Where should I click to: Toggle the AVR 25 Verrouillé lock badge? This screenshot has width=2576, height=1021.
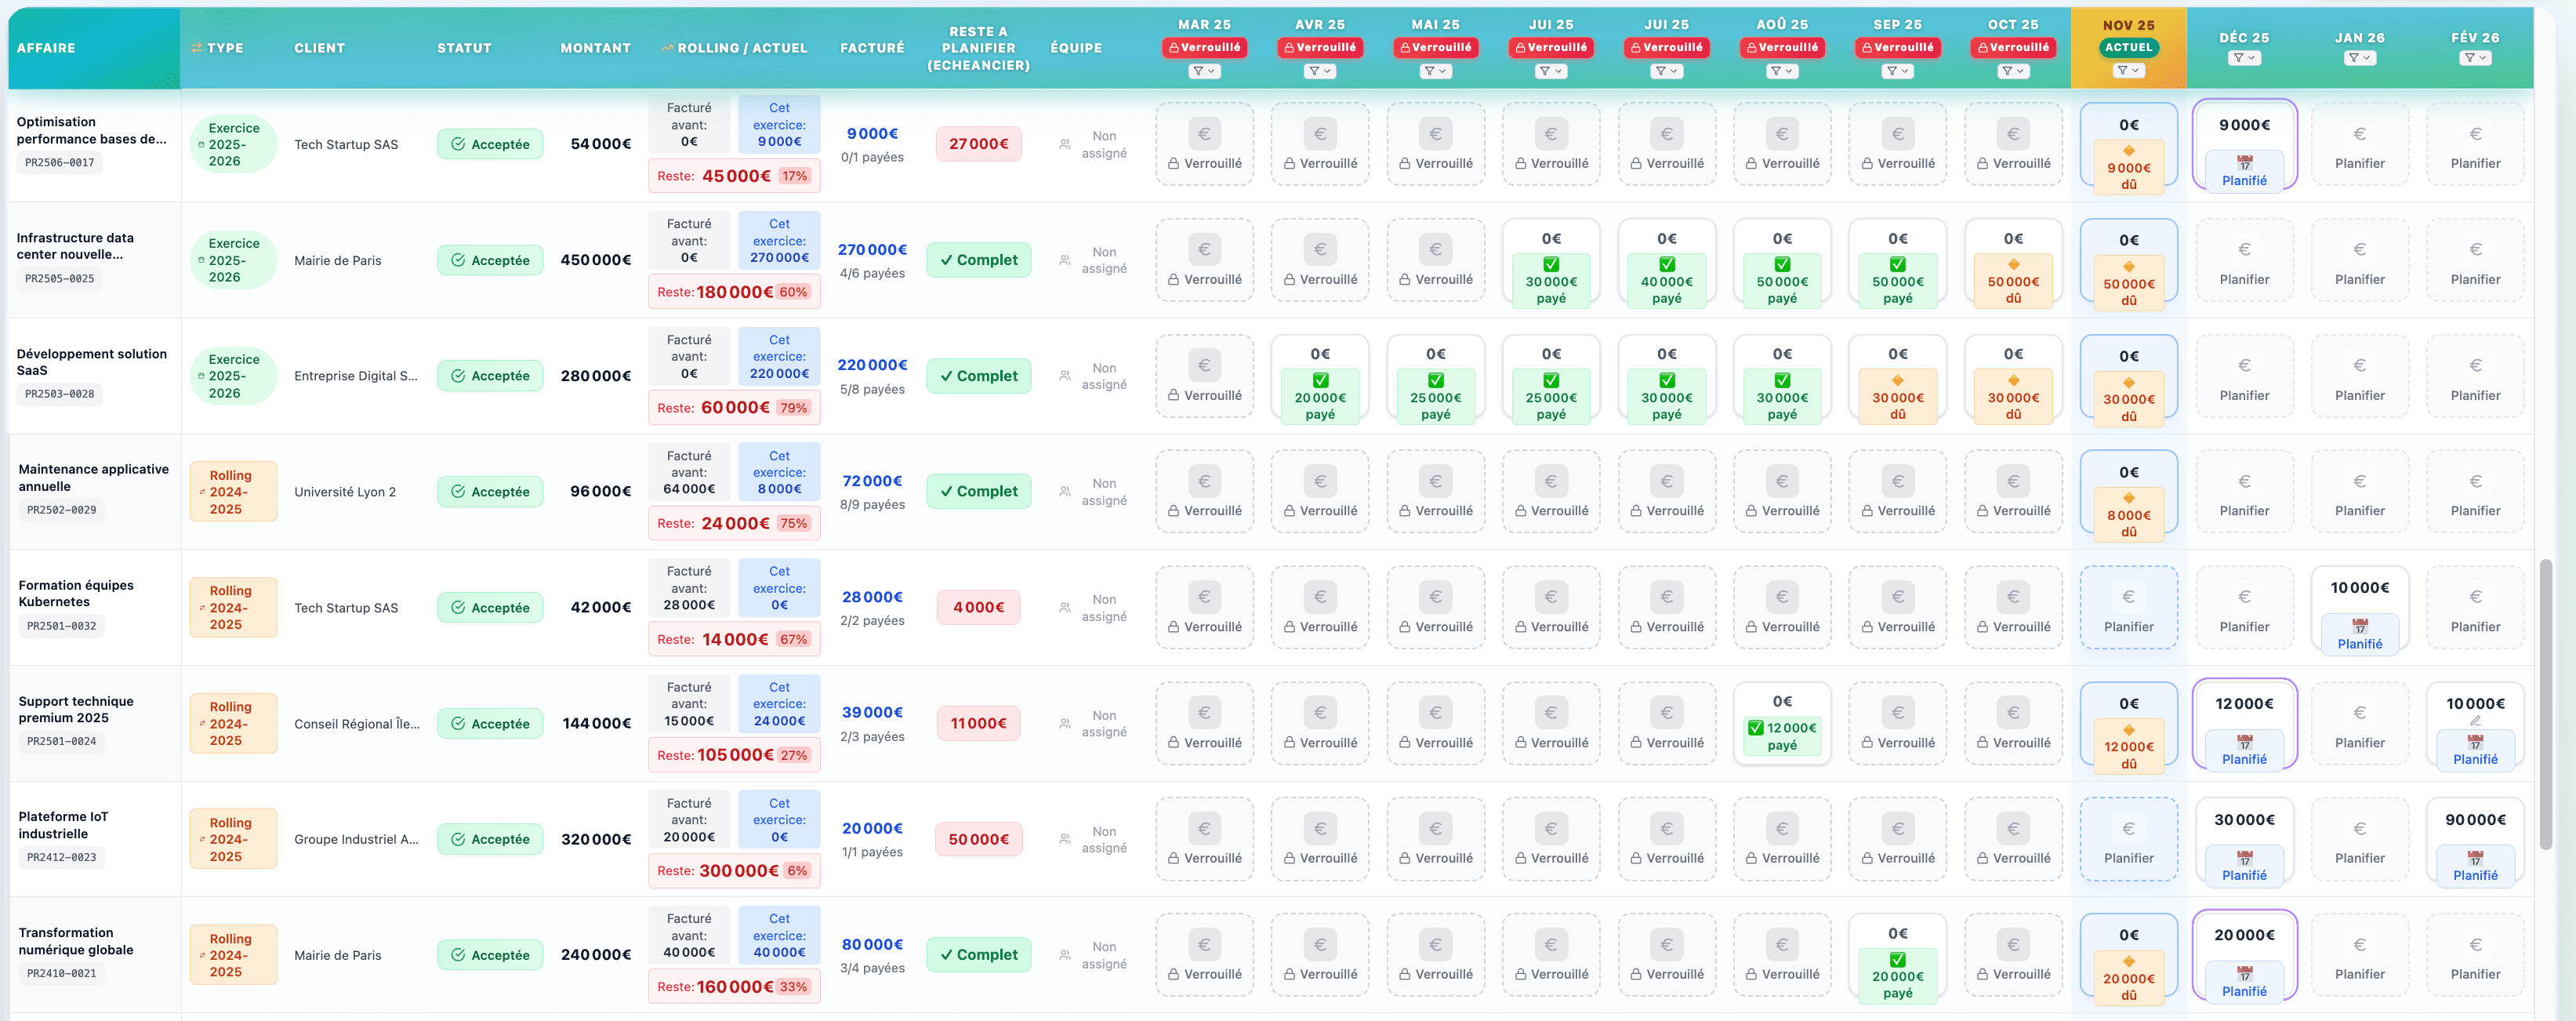pos(1320,47)
